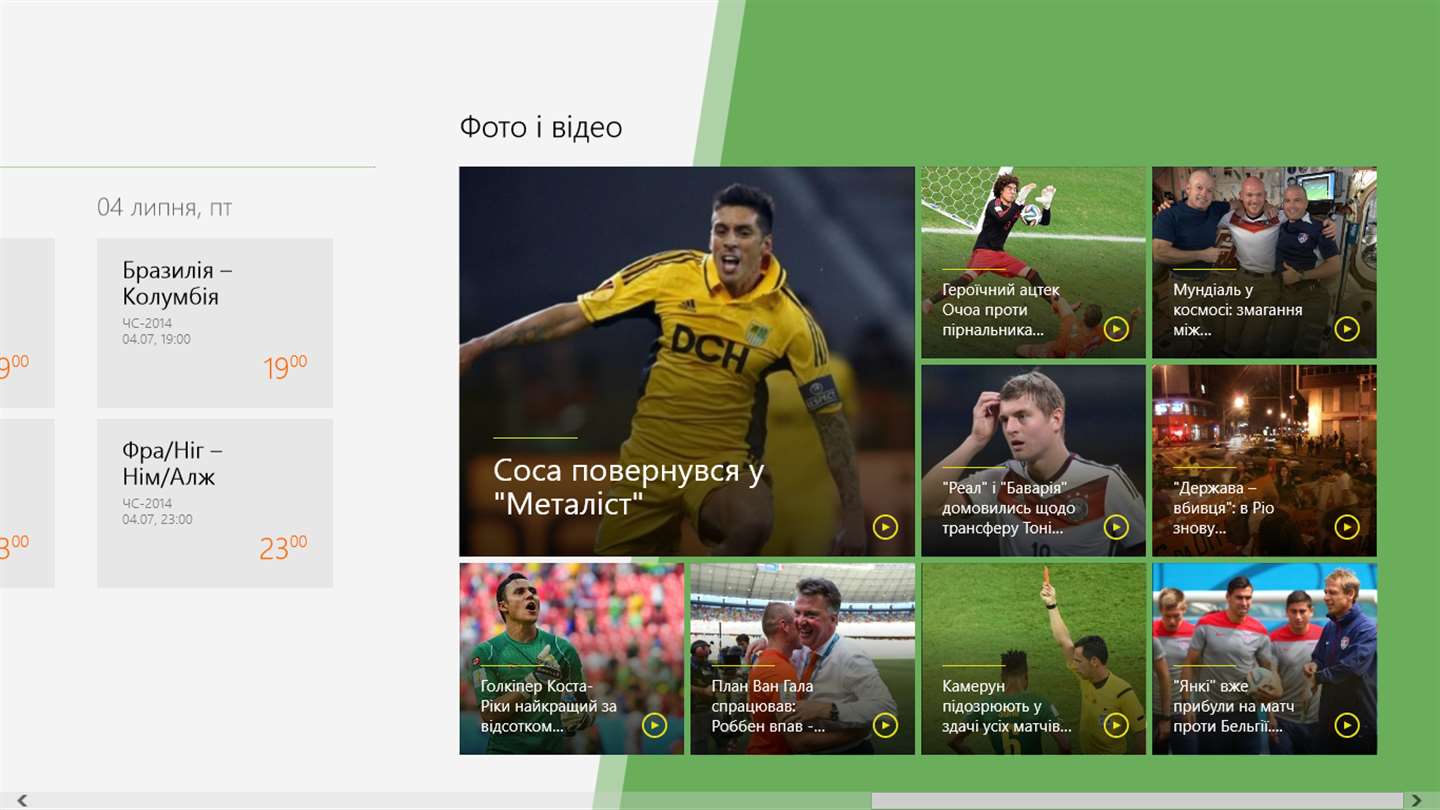1440x810 pixels.
Task: Click play icon on Героїчний ацтек Очоа tile
Action: click(x=1116, y=329)
